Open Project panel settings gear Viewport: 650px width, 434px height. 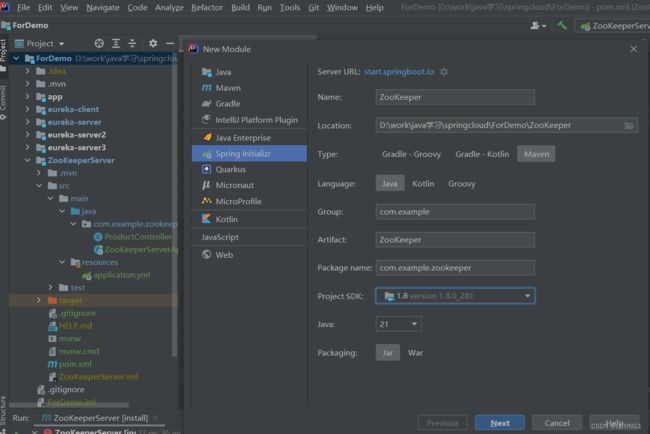pos(153,43)
